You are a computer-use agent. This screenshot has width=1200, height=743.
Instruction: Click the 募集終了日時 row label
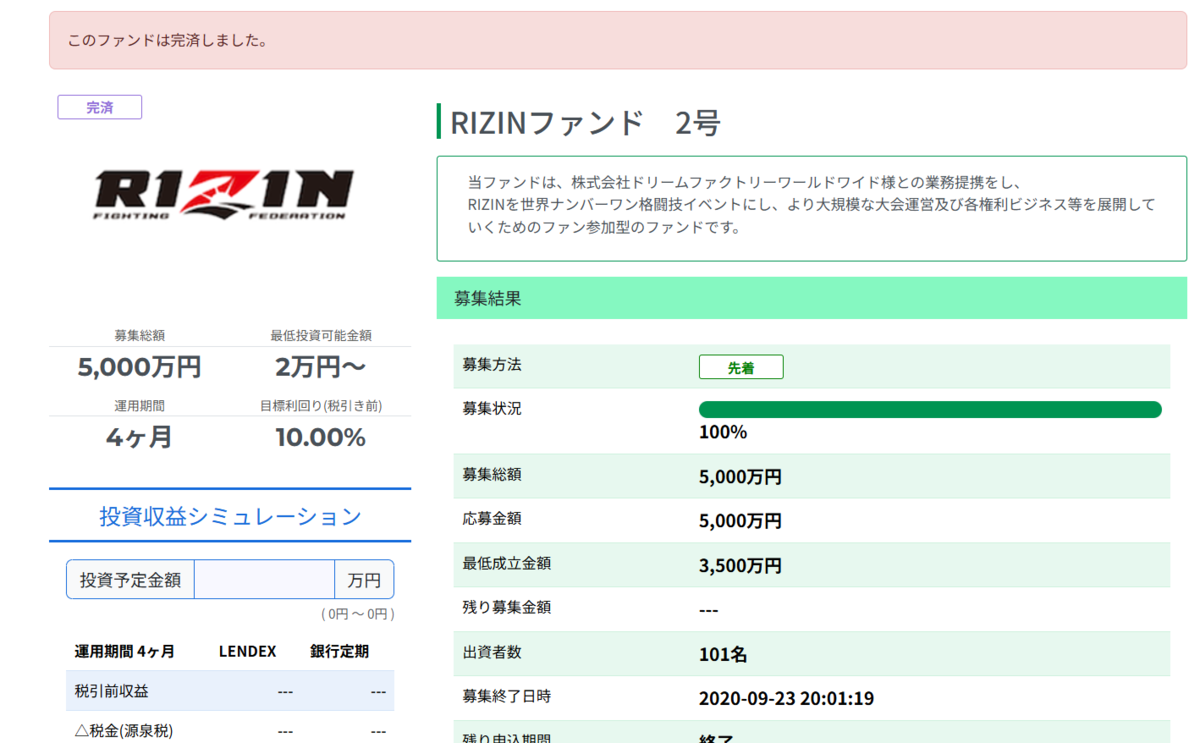point(507,696)
